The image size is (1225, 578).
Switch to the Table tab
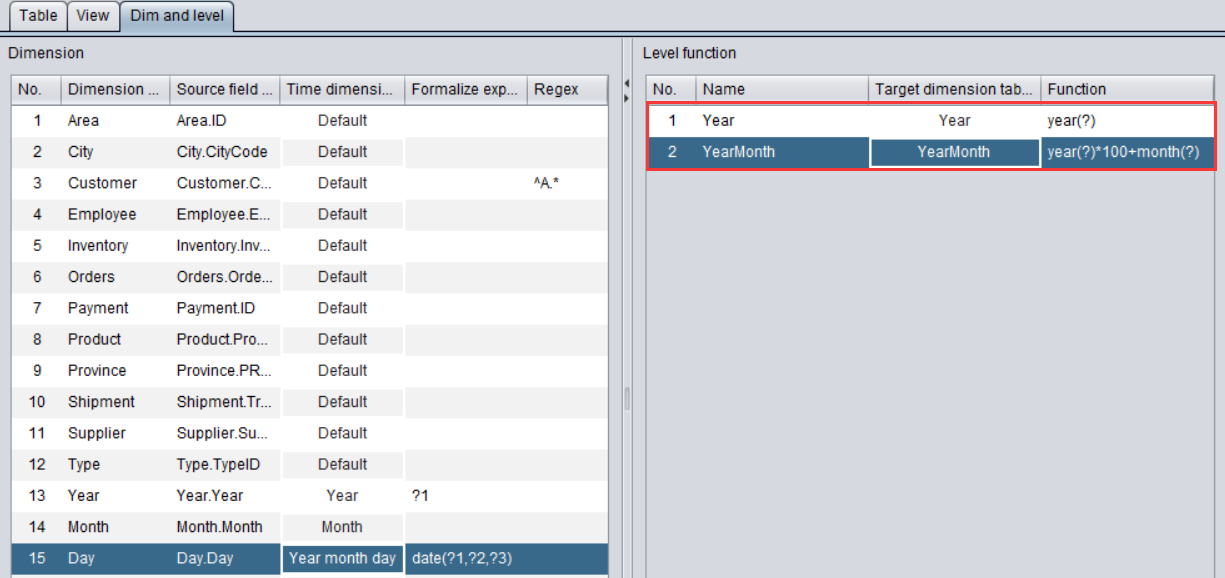pos(38,16)
